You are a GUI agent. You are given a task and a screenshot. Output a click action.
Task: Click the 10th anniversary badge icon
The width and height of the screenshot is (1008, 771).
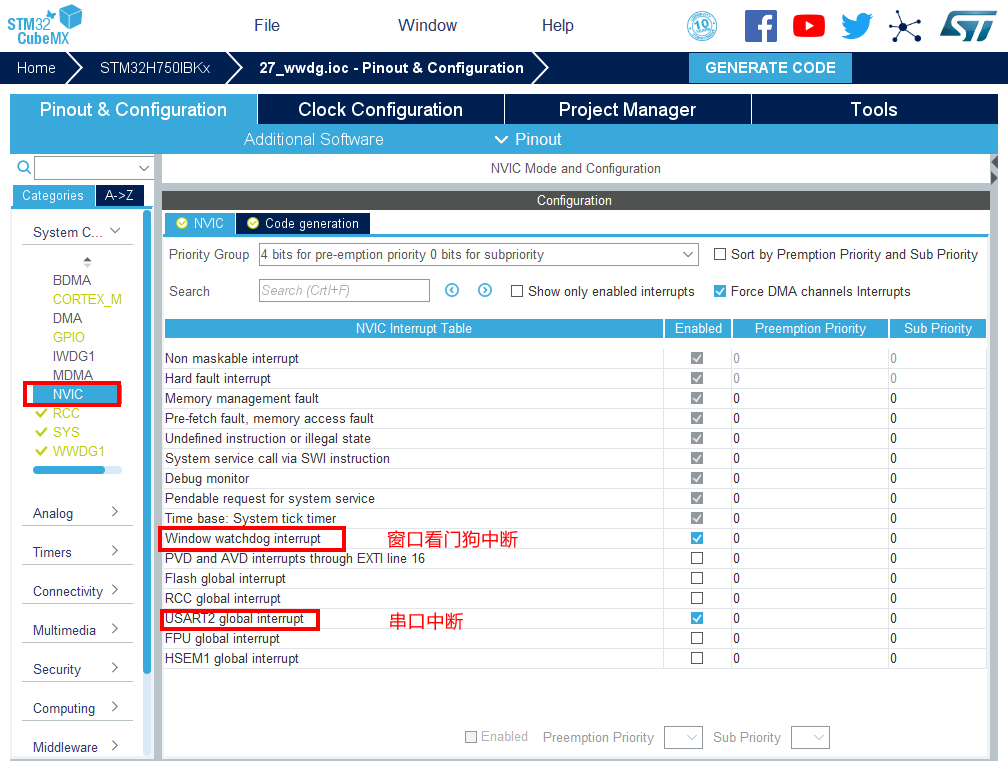point(702,26)
